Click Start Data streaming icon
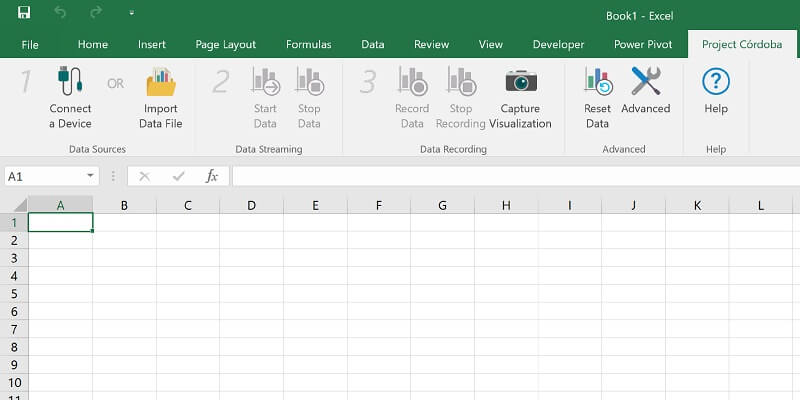Viewport: 800px width, 400px height. (x=266, y=82)
